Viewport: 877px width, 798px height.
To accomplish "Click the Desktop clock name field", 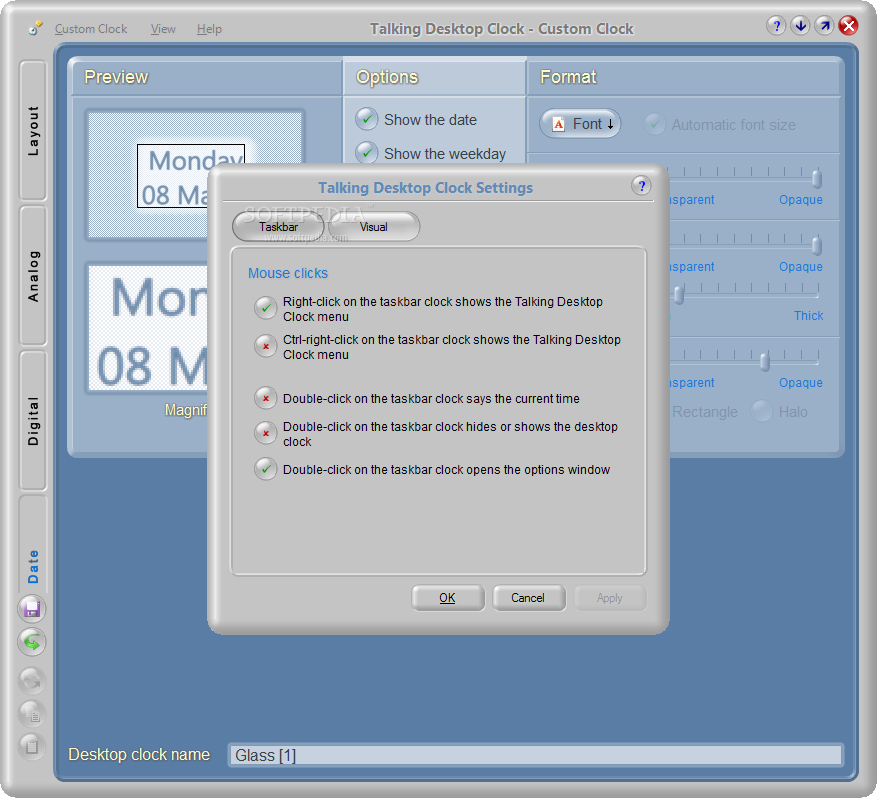I will (x=535, y=755).
